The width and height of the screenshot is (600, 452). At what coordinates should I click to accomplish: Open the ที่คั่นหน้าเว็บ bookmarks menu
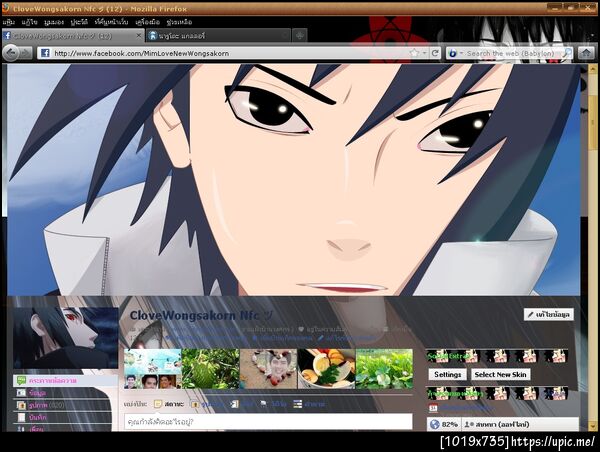[111, 22]
